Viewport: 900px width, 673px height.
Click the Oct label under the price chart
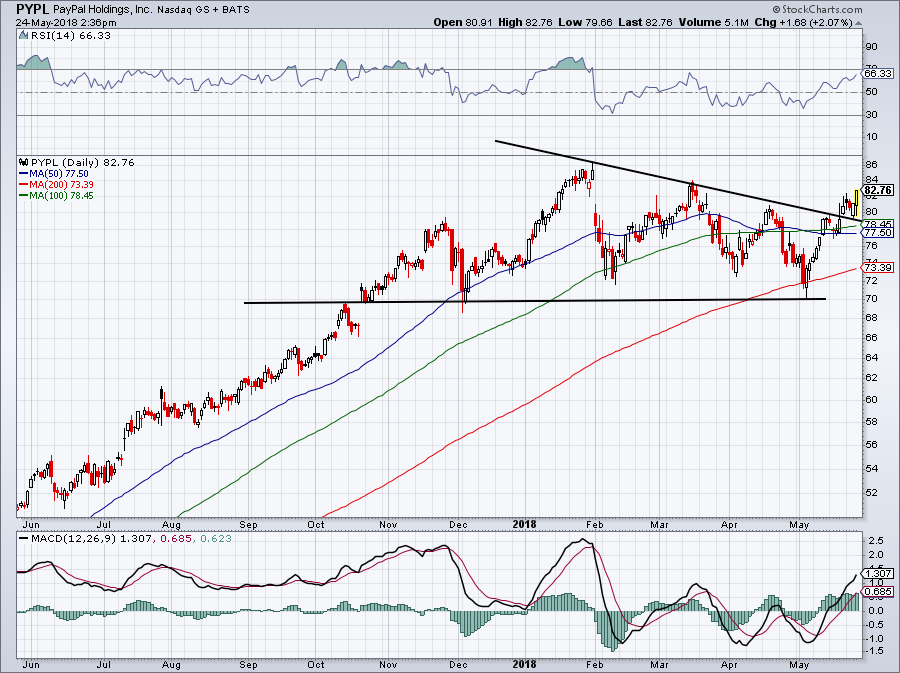(x=316, y=524)
